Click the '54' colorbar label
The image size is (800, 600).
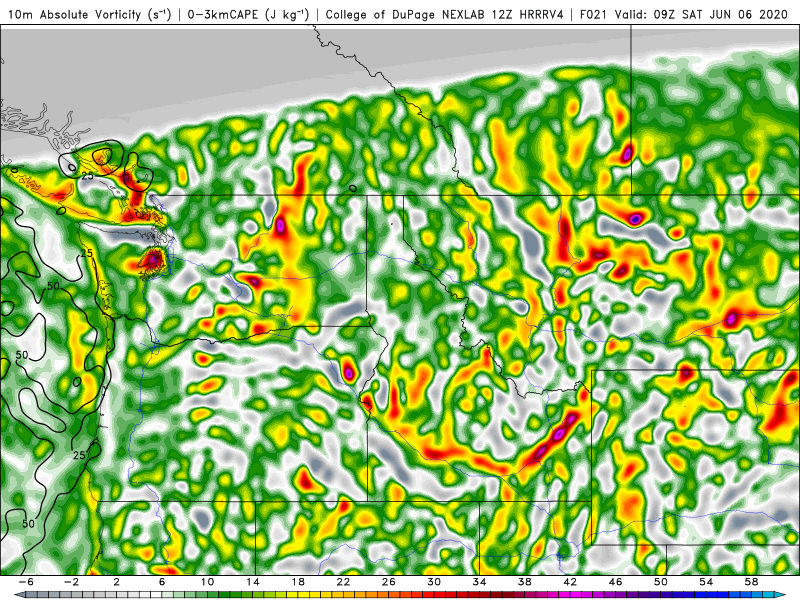coord(706,582)
